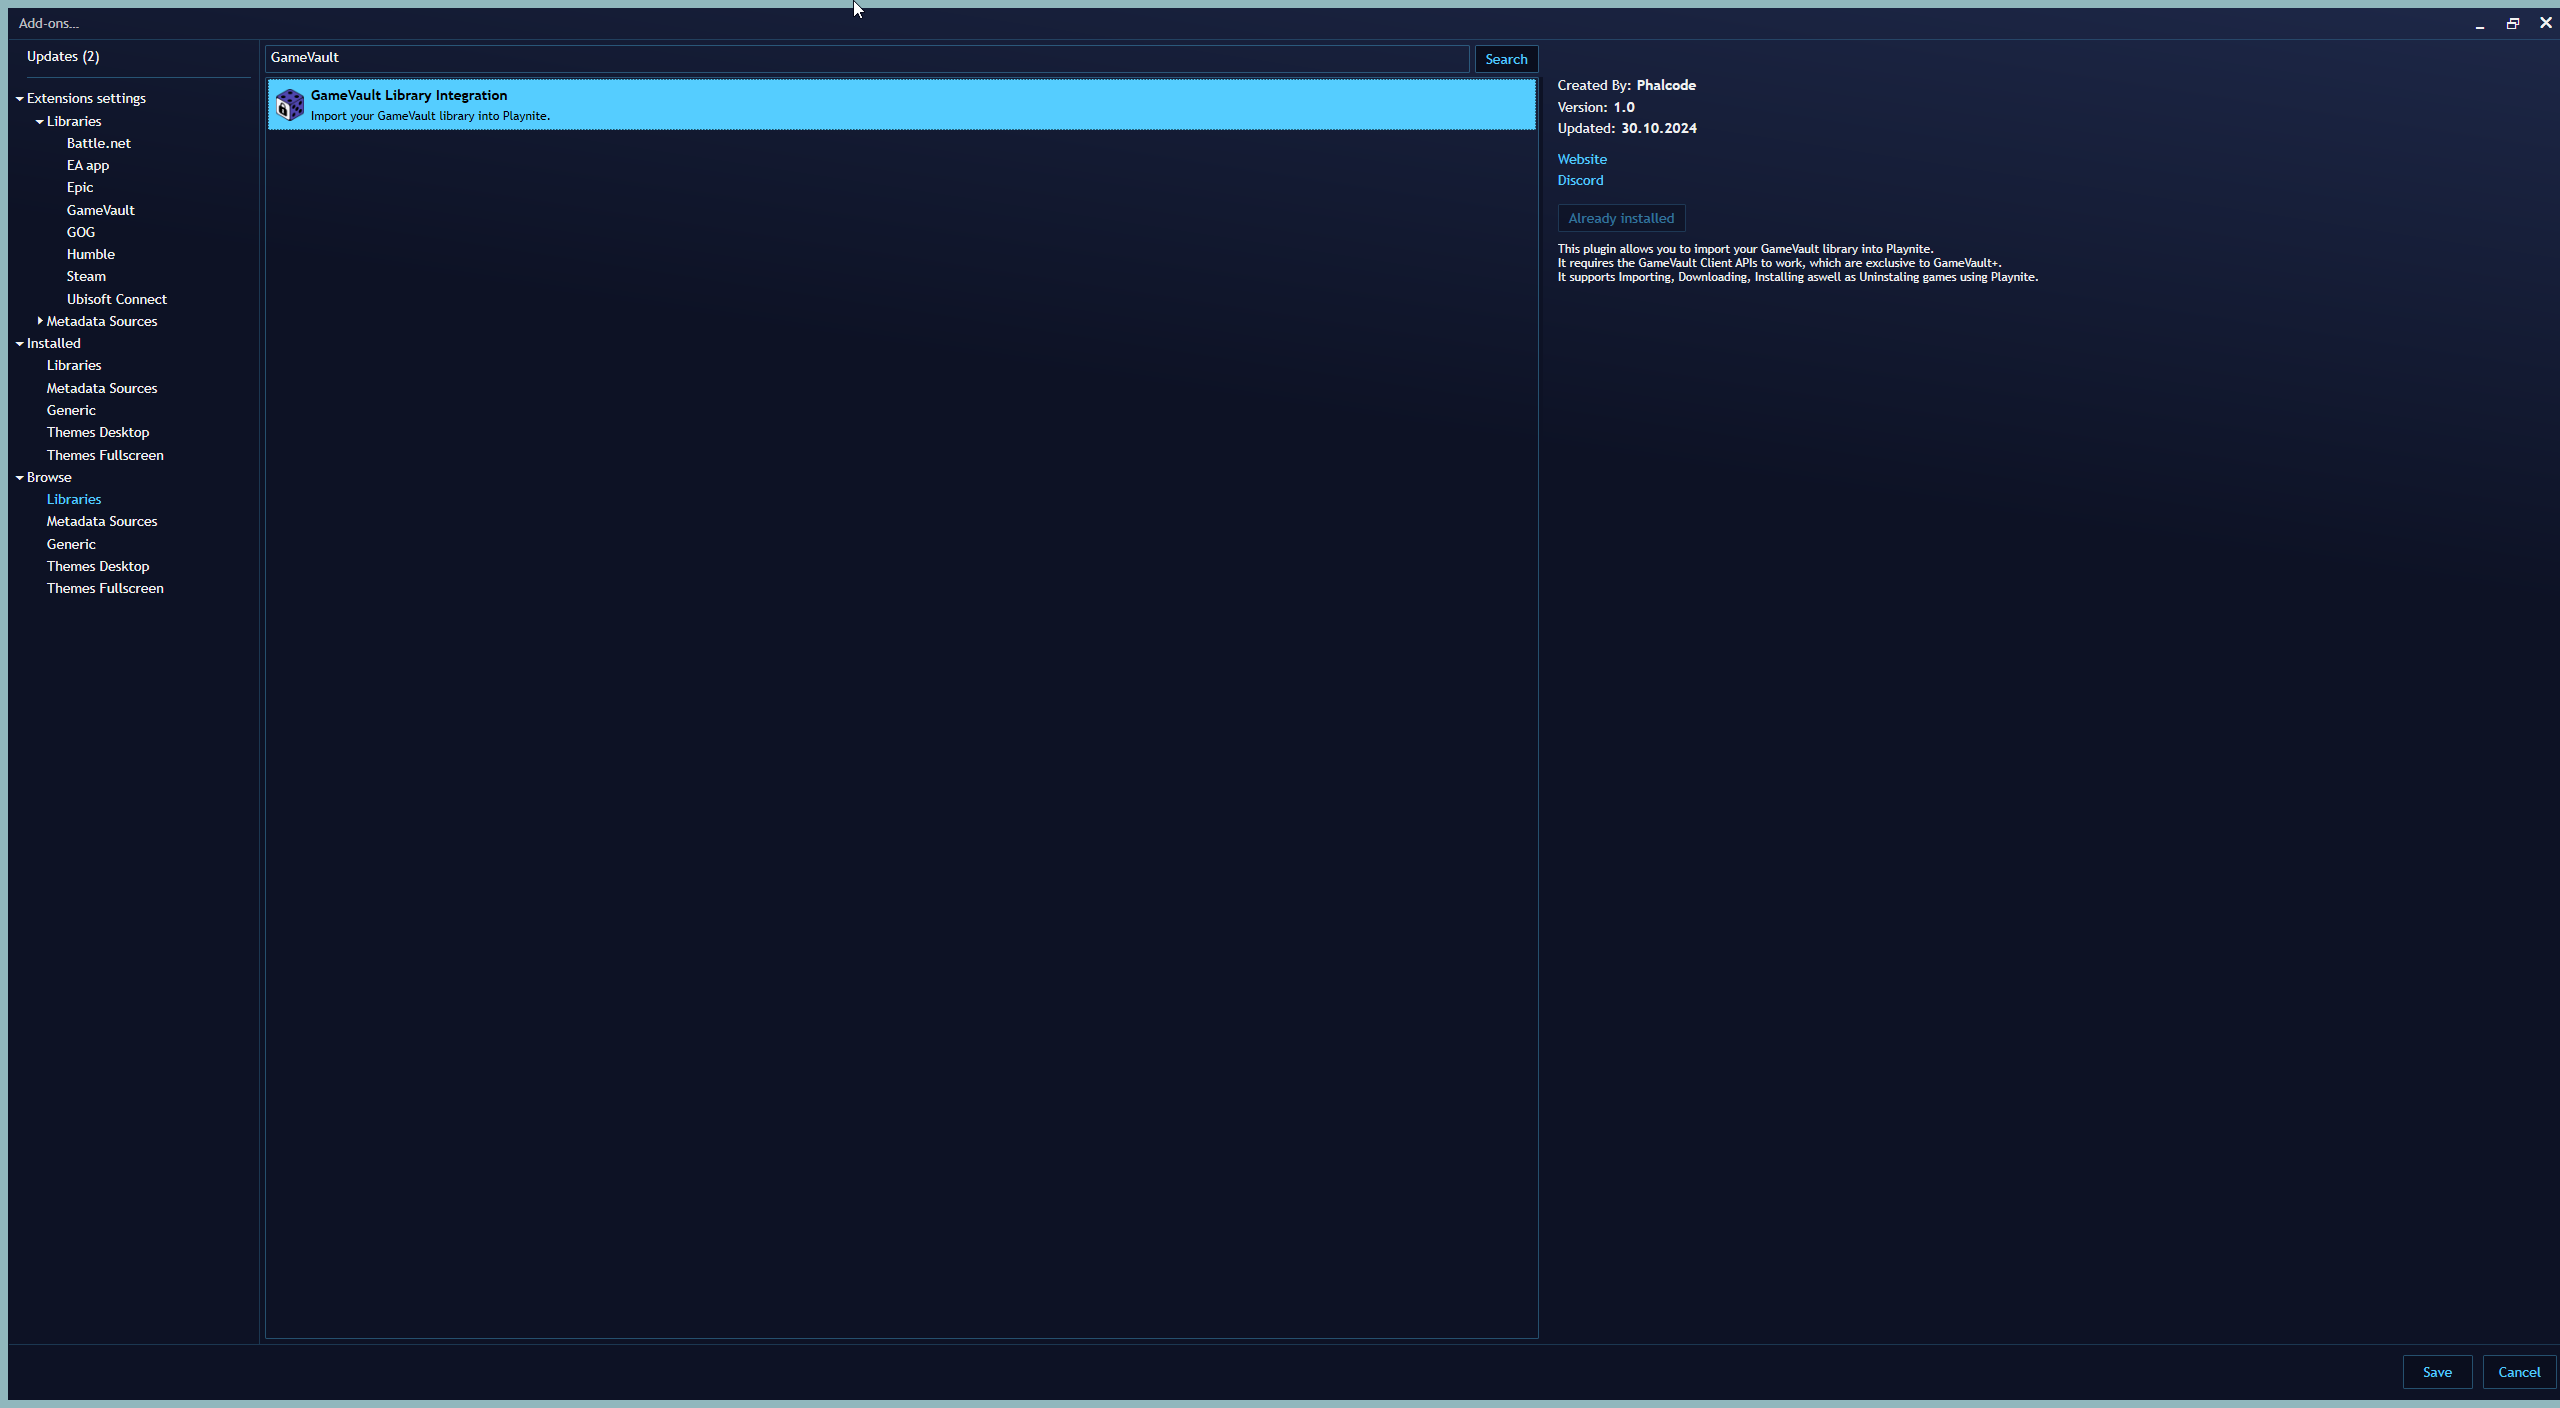Open Metadata Sources under Extensions settings
The height and width of the screenshot is (1408, 2560).
click(102, 321)
